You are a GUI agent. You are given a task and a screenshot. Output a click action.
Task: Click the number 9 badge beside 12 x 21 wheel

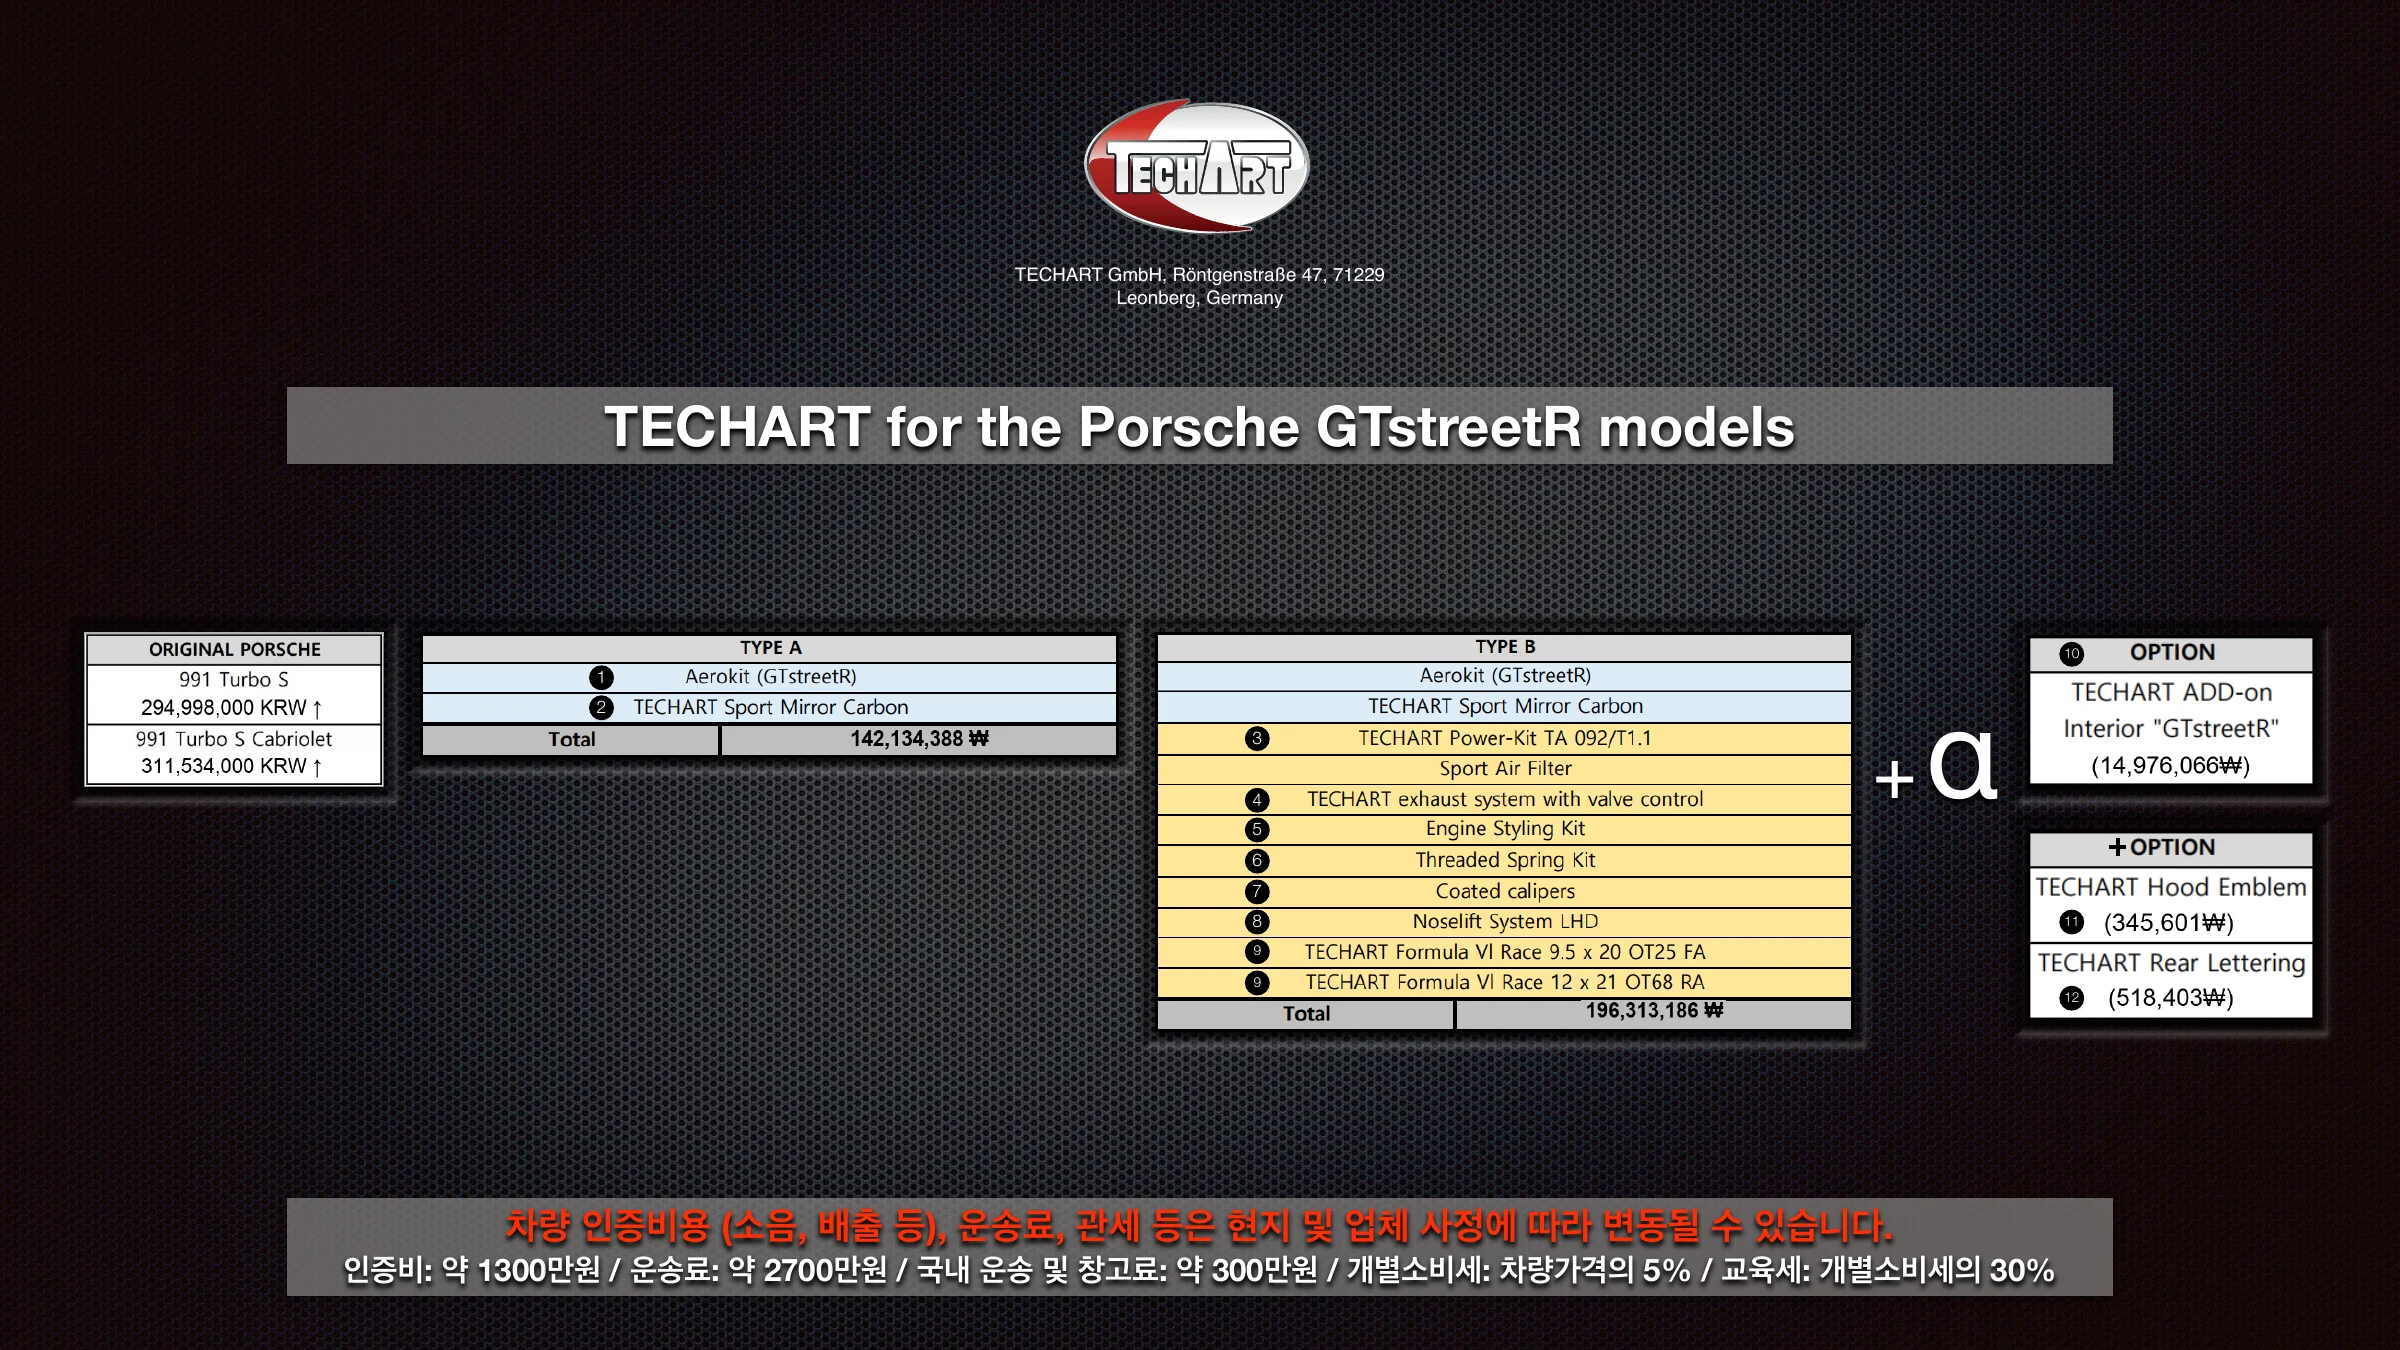pos(1257,983)
